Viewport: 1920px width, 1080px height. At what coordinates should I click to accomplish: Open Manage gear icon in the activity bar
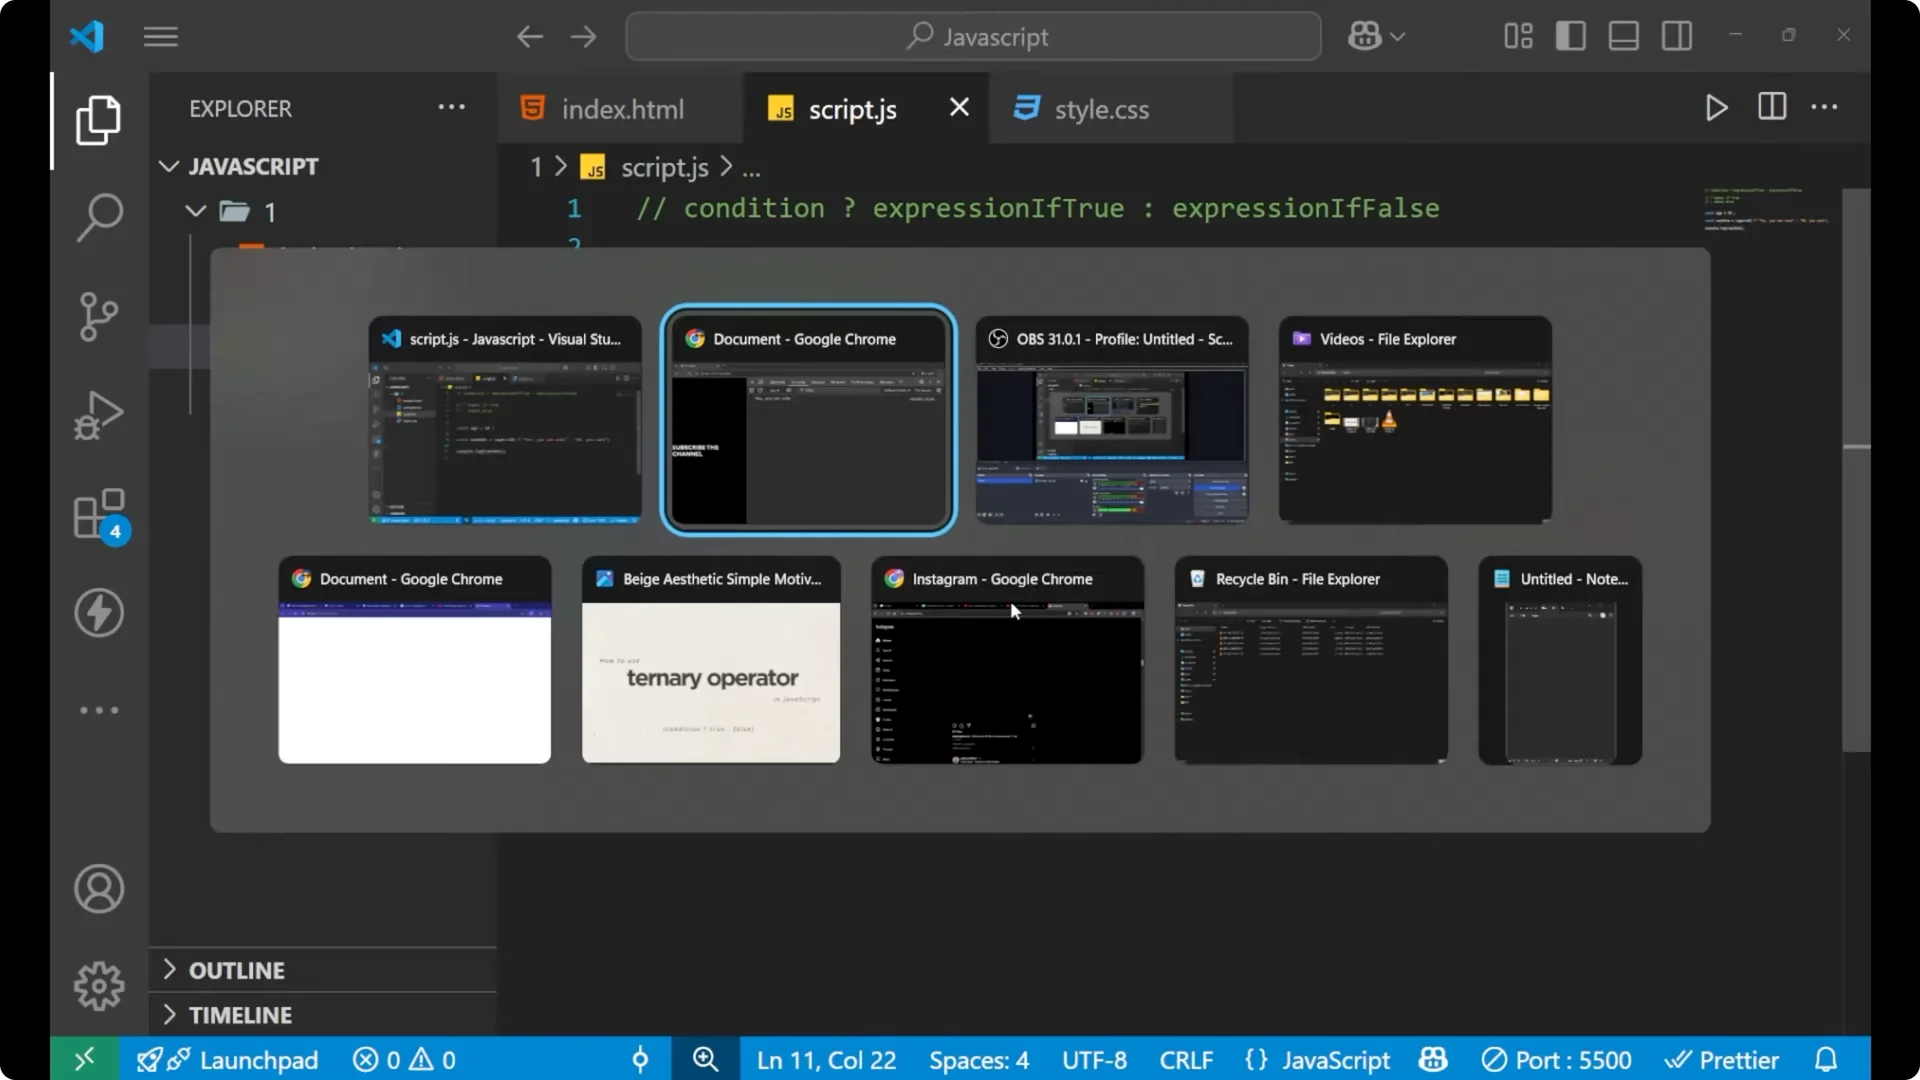pos(99,986)
